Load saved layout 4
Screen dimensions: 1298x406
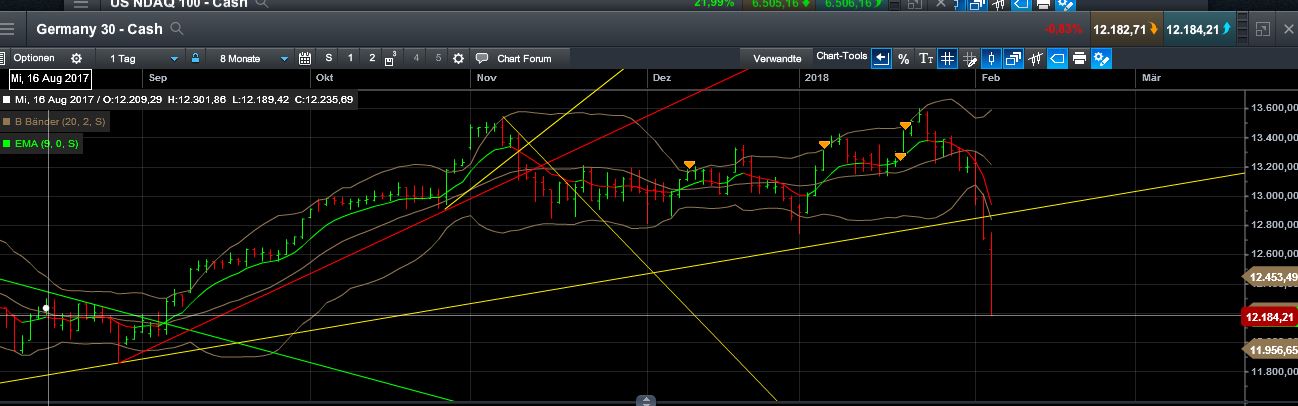coord(416,59)
